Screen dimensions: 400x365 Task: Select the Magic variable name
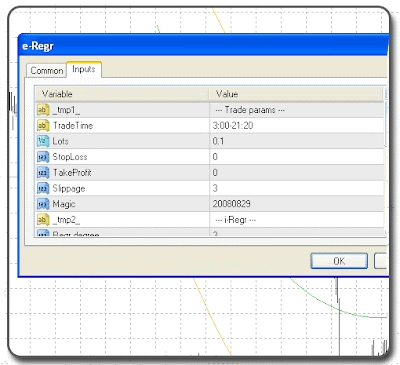[x=64, y=204]
